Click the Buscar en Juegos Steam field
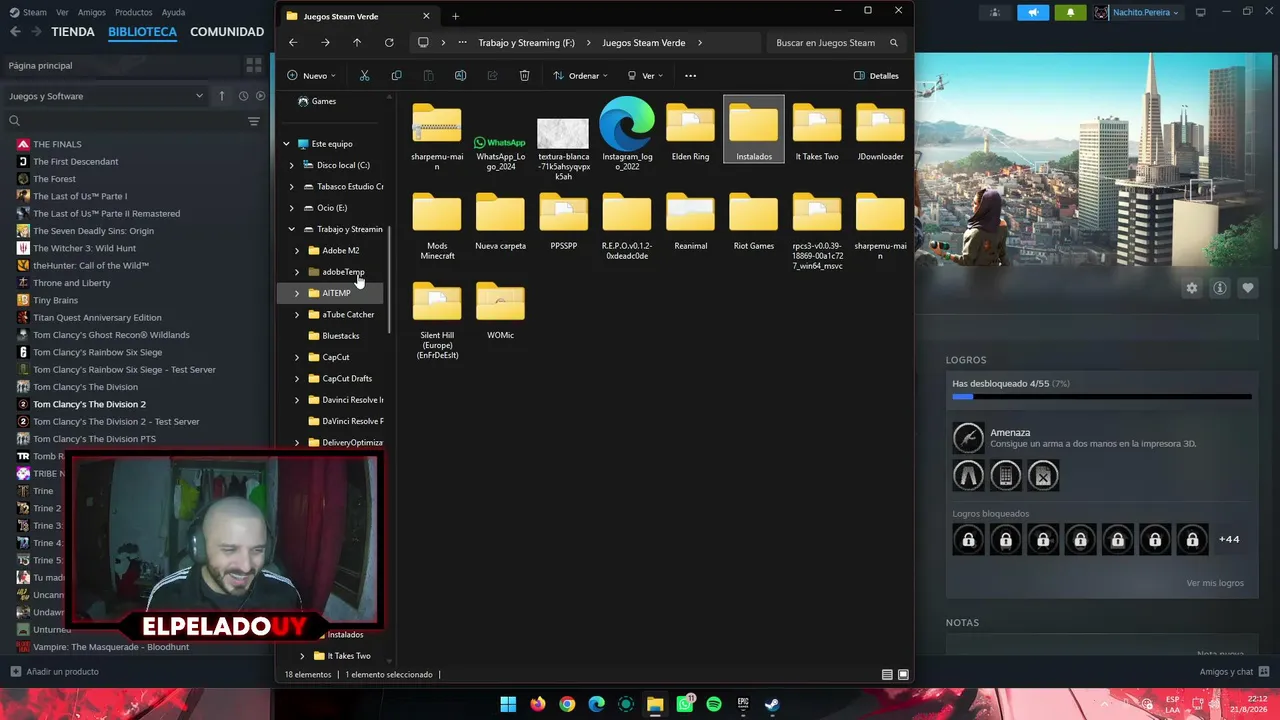 838,43
